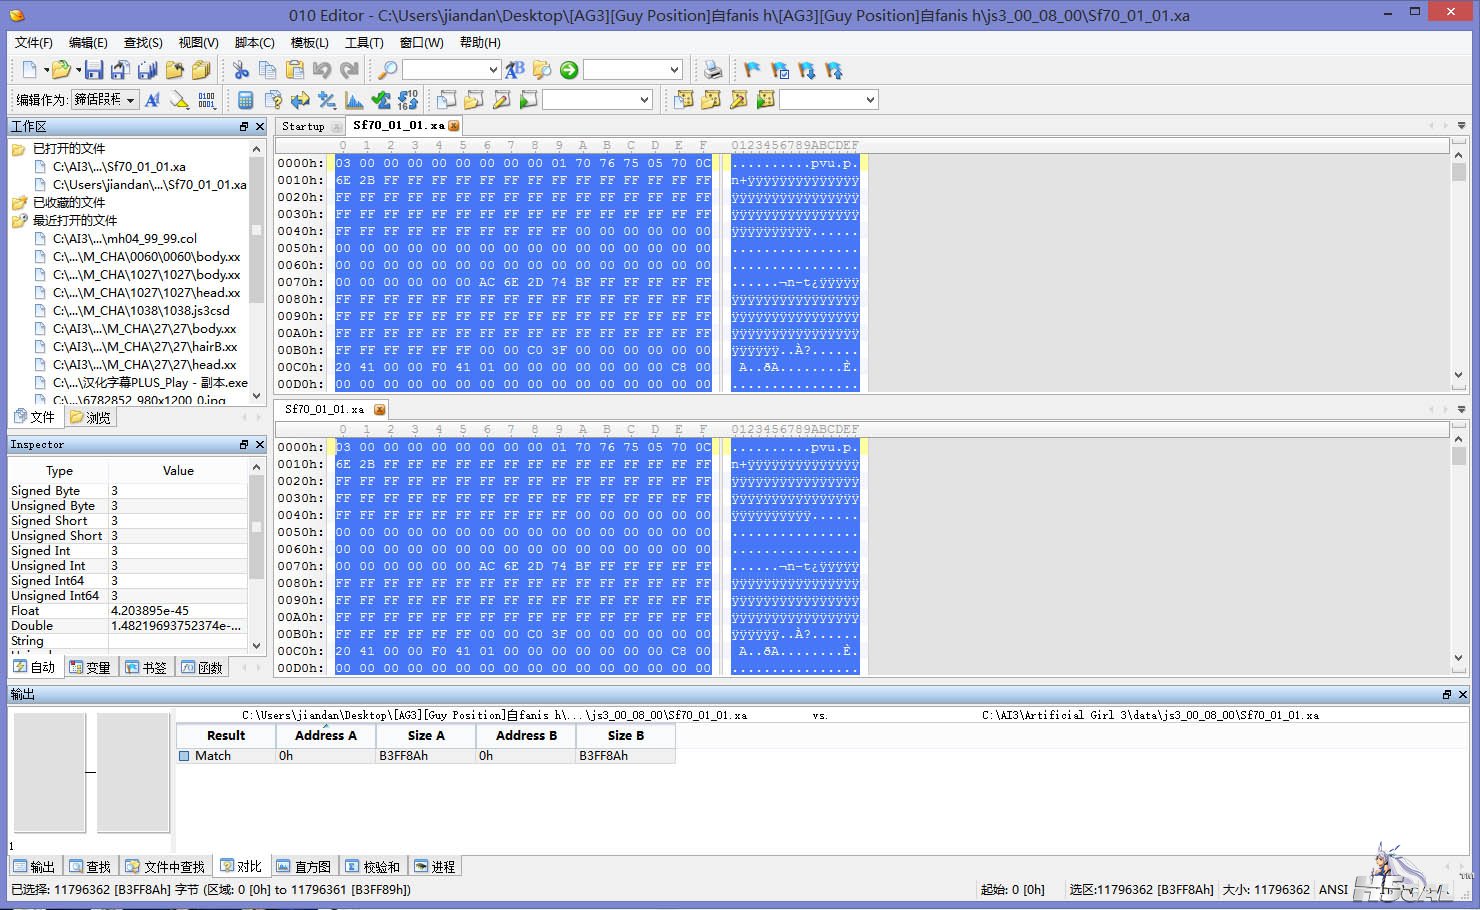Close the 工作区 workspace panel
This screenshot has height=910, width=1480.
(260, 127)
